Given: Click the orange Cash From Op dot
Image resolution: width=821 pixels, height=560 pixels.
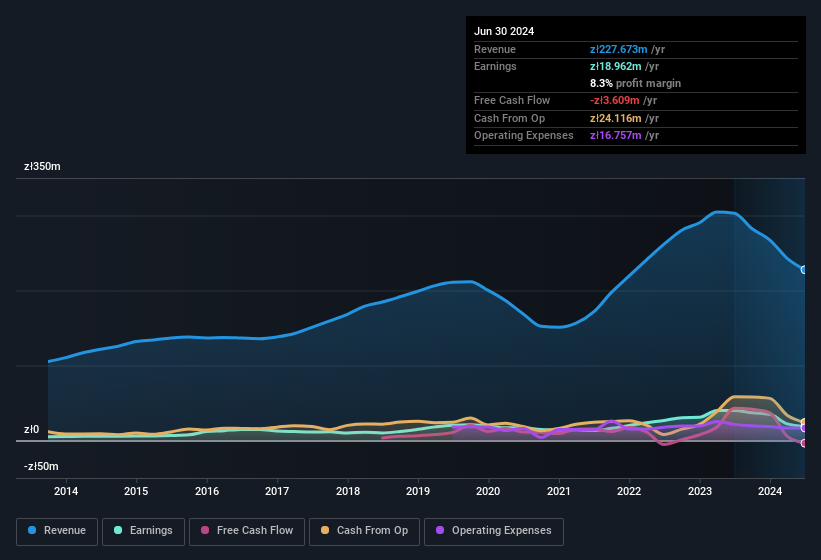Looking at the screenshot, I should click(326, 531).
